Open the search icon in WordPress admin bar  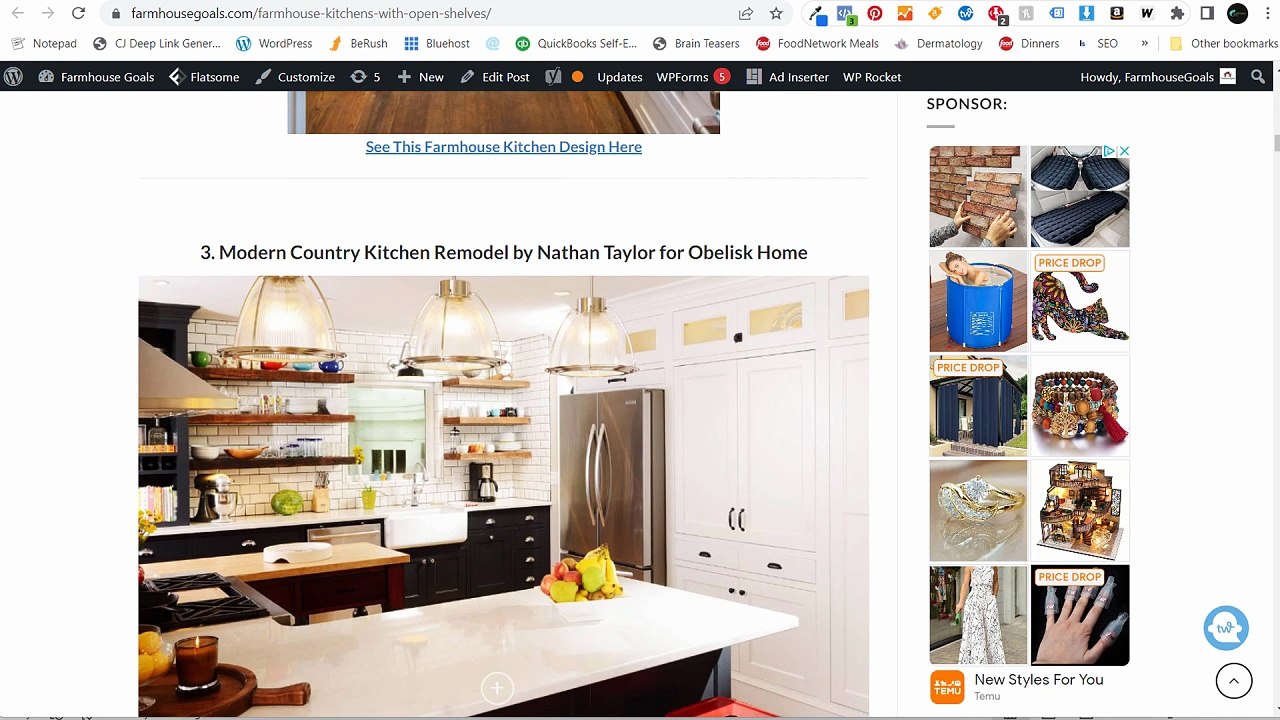(1258, 77)
